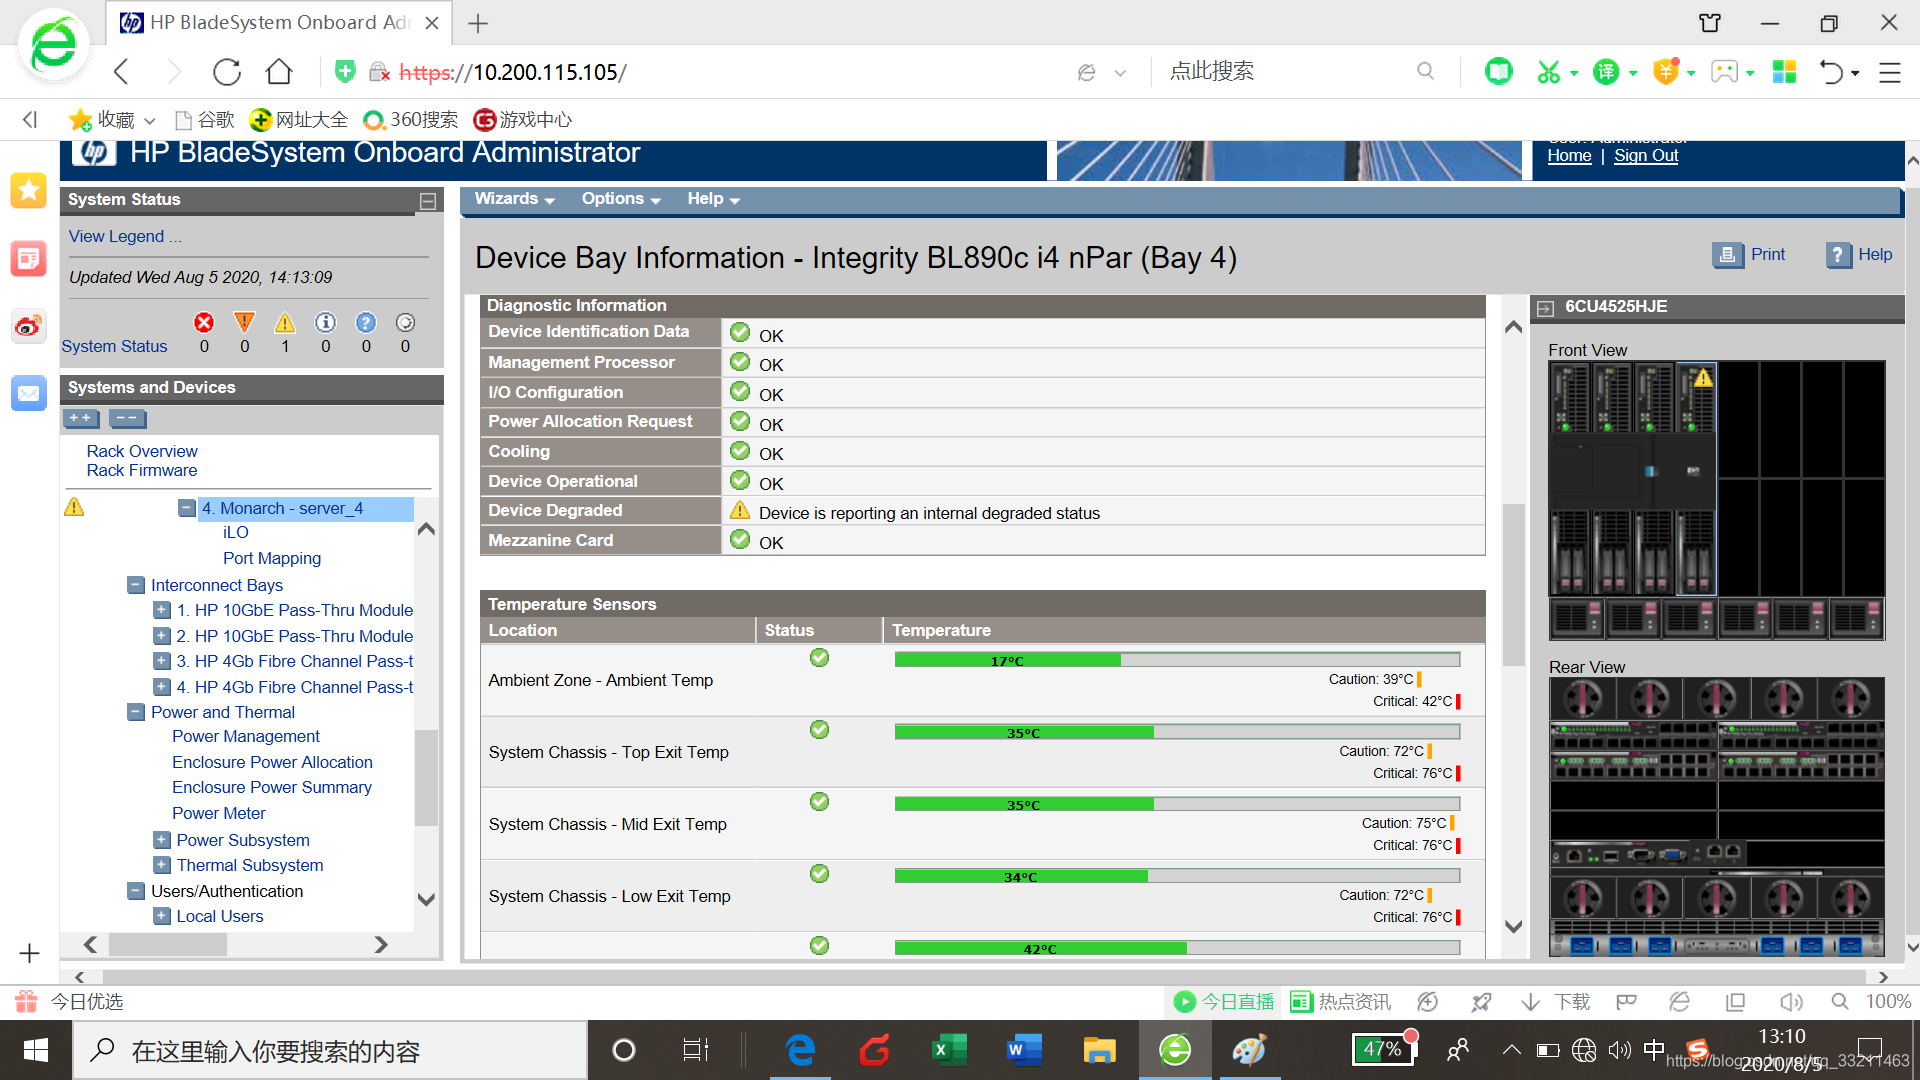Image resolution: width=1920 pixels, height=1080 pixels.
Task: Click the warning icon on Front View panel
Action: pos(1700,378)
